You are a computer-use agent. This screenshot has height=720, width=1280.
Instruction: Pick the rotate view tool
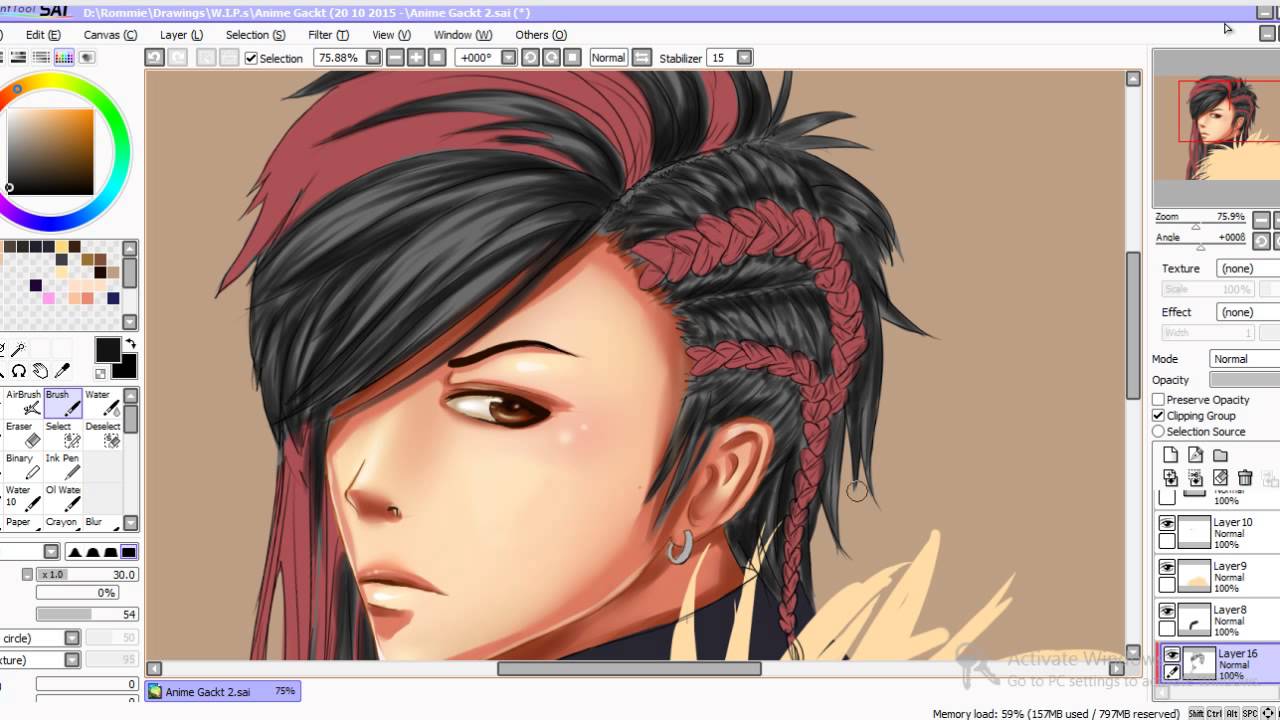pos(19,371)
